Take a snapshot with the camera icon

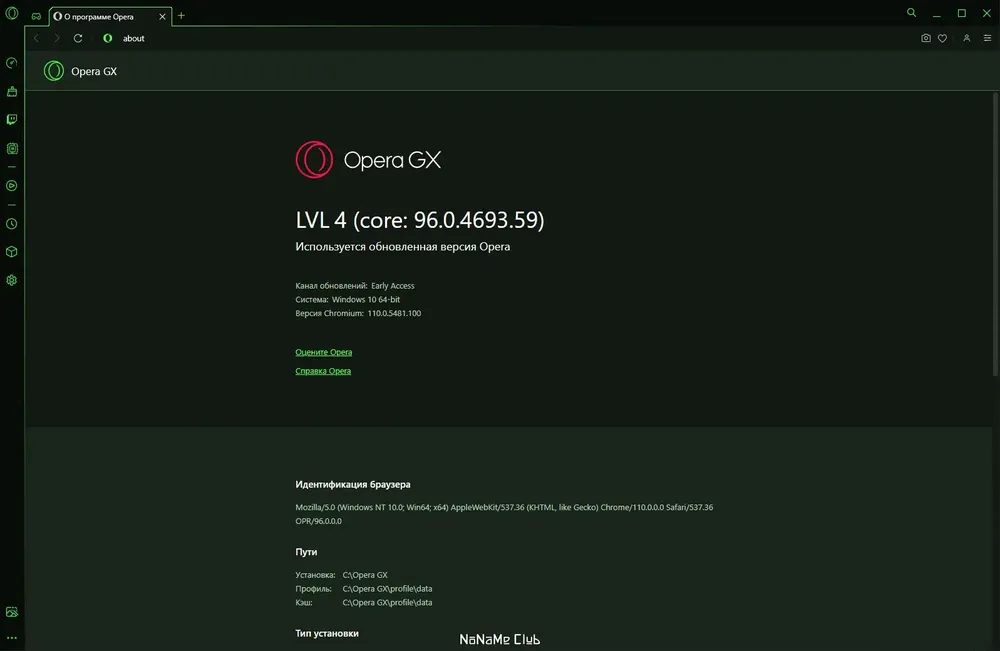[x=925, y=38]
